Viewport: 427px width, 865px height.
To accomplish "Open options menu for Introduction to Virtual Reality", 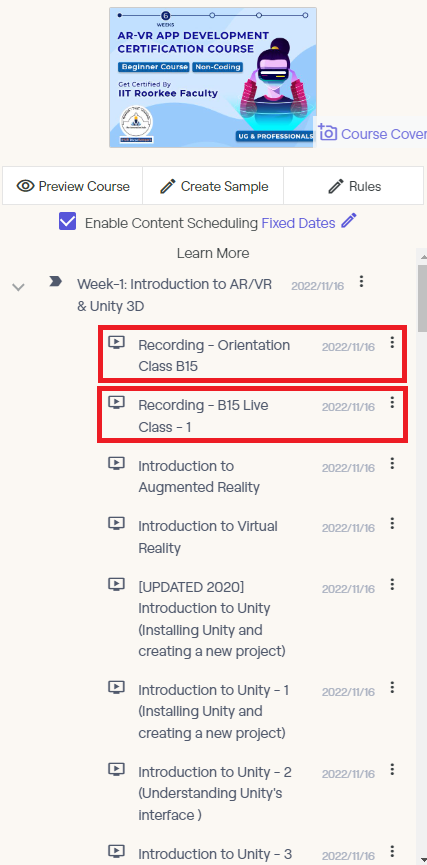I will click(392, 524).
